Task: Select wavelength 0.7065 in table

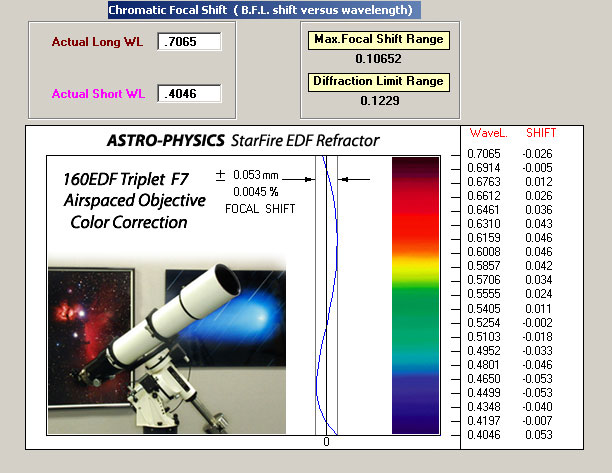Action: (484, 154)
